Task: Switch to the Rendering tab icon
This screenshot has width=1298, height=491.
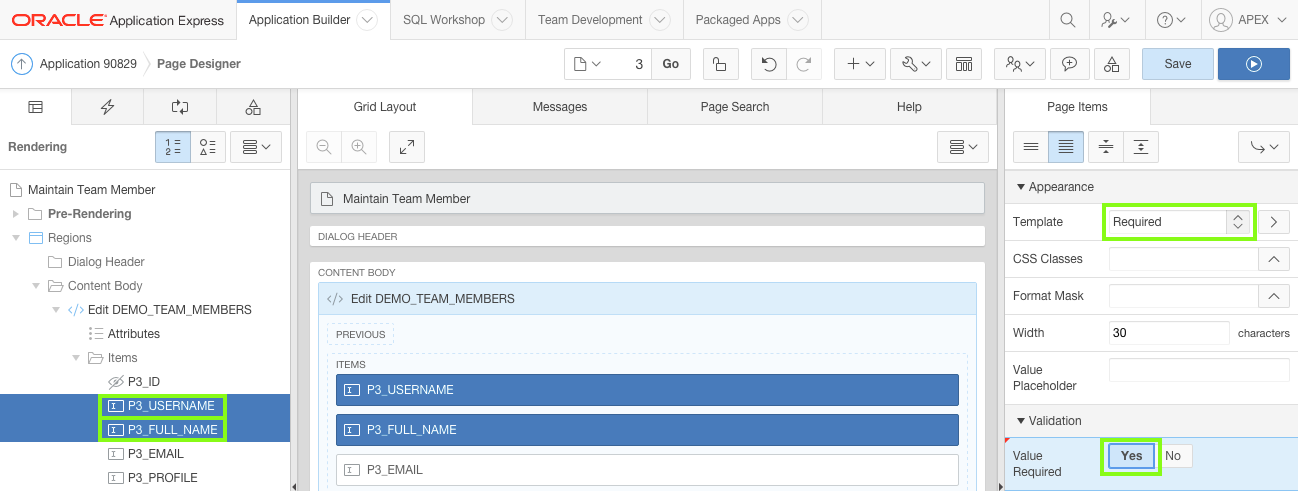Action: click(x=36, y=107)
